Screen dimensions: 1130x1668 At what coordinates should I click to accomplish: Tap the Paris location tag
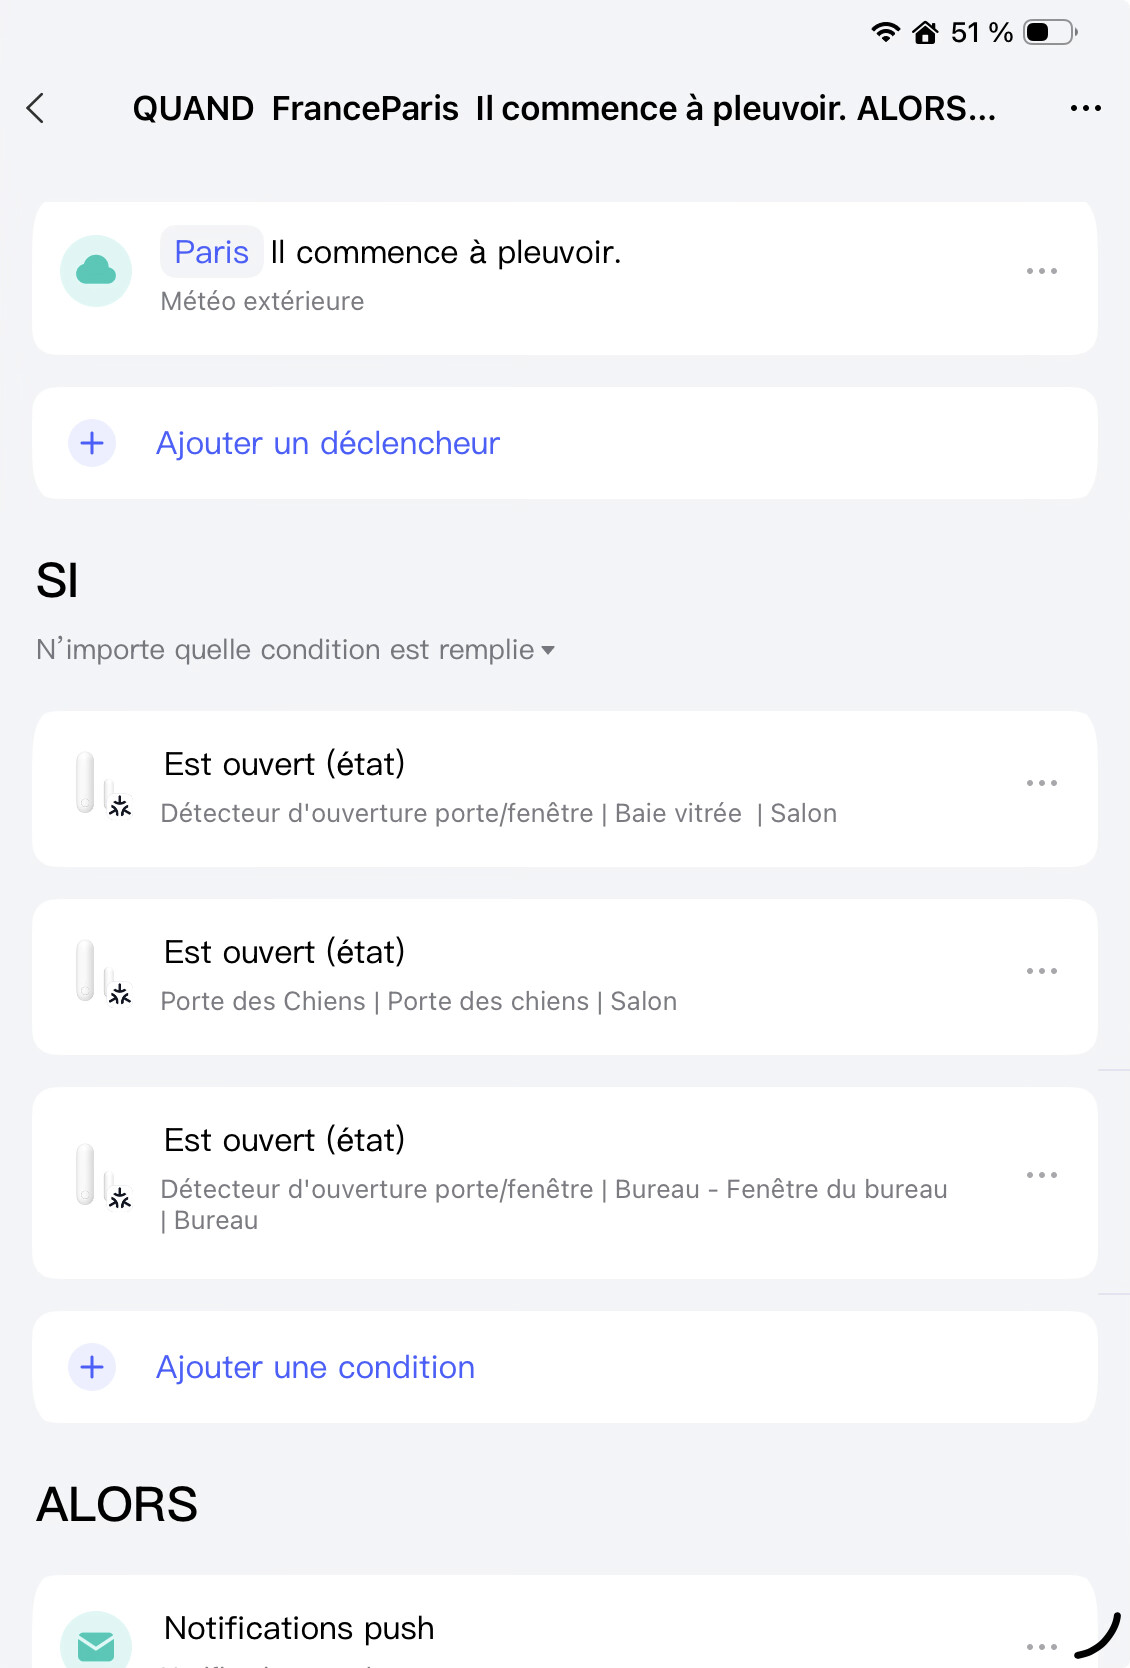tap(211, 252)
